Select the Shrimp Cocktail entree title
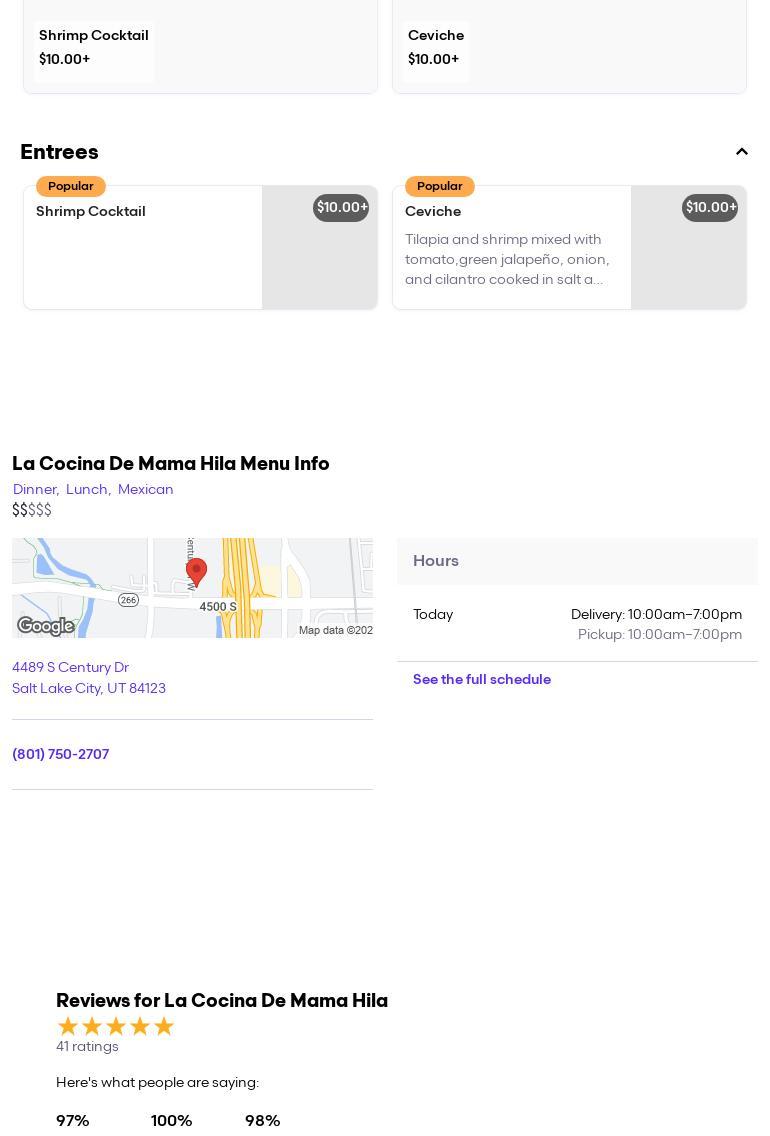The image size is (770, 1136). (x=91, y=212)
